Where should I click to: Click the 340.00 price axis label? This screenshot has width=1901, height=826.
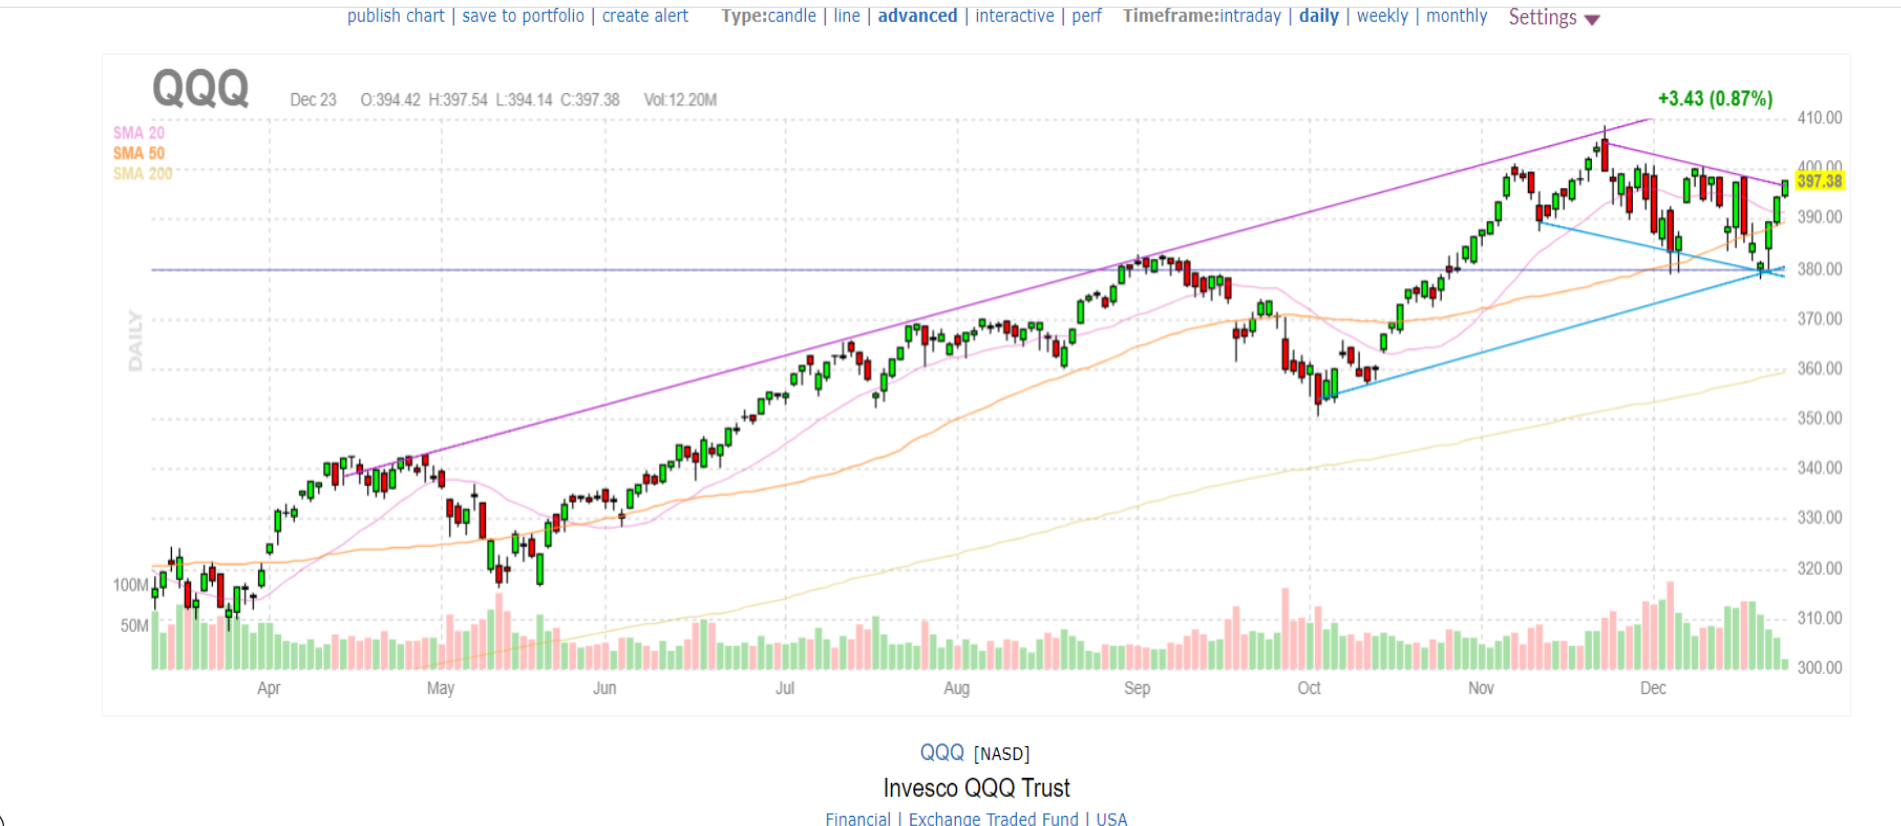tap(1819, 468)
